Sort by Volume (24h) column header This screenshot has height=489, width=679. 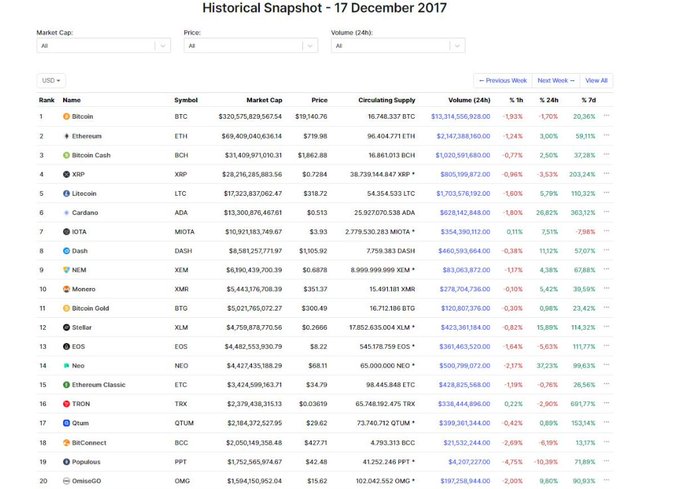(x=469, y=100)
